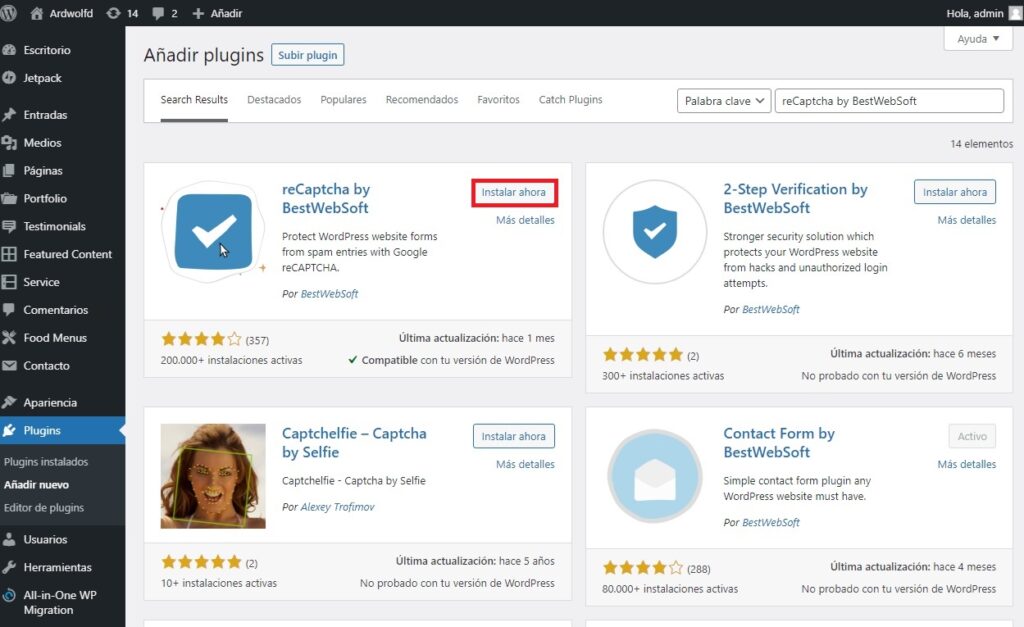Click the Contacto envelope icon

8,366
